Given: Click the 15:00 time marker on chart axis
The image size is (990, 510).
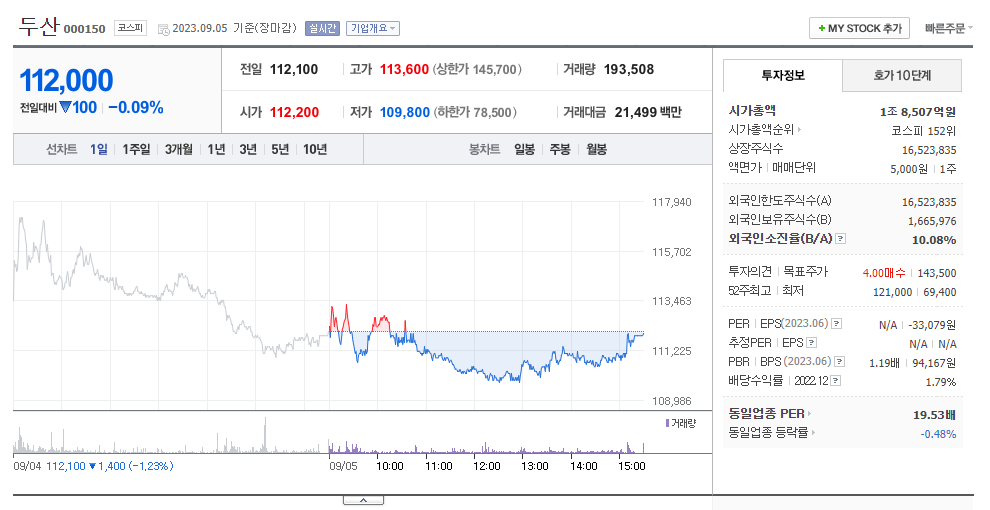Looking at the screenshot, I should pos(631,466).
